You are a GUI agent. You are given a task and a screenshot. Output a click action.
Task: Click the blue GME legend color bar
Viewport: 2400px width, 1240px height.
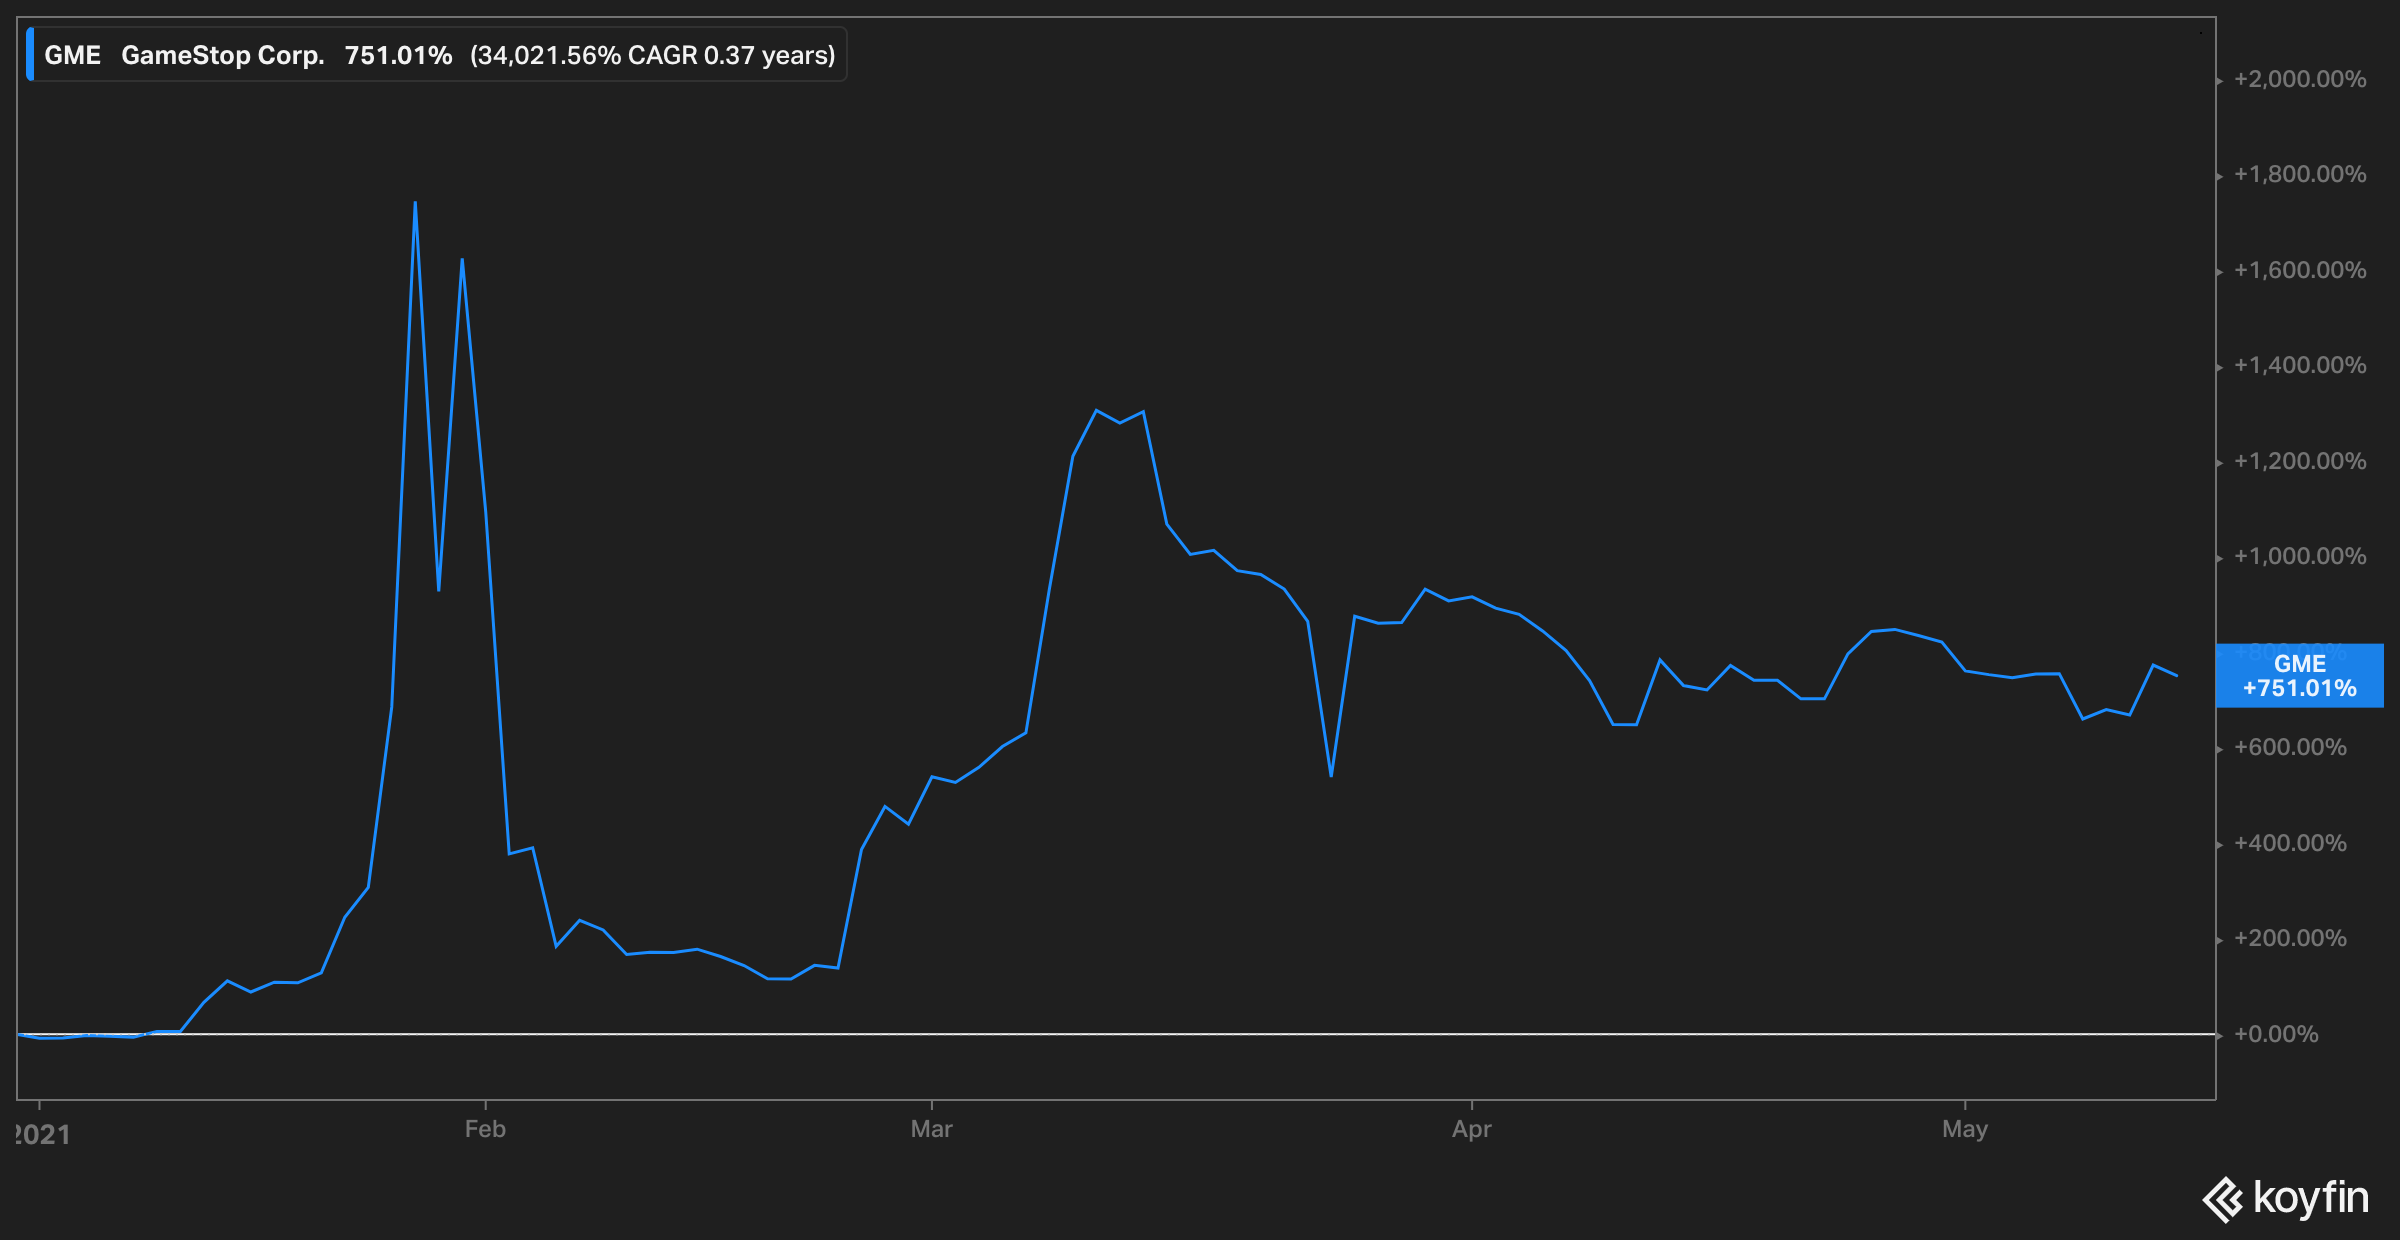tap(30, 55)
